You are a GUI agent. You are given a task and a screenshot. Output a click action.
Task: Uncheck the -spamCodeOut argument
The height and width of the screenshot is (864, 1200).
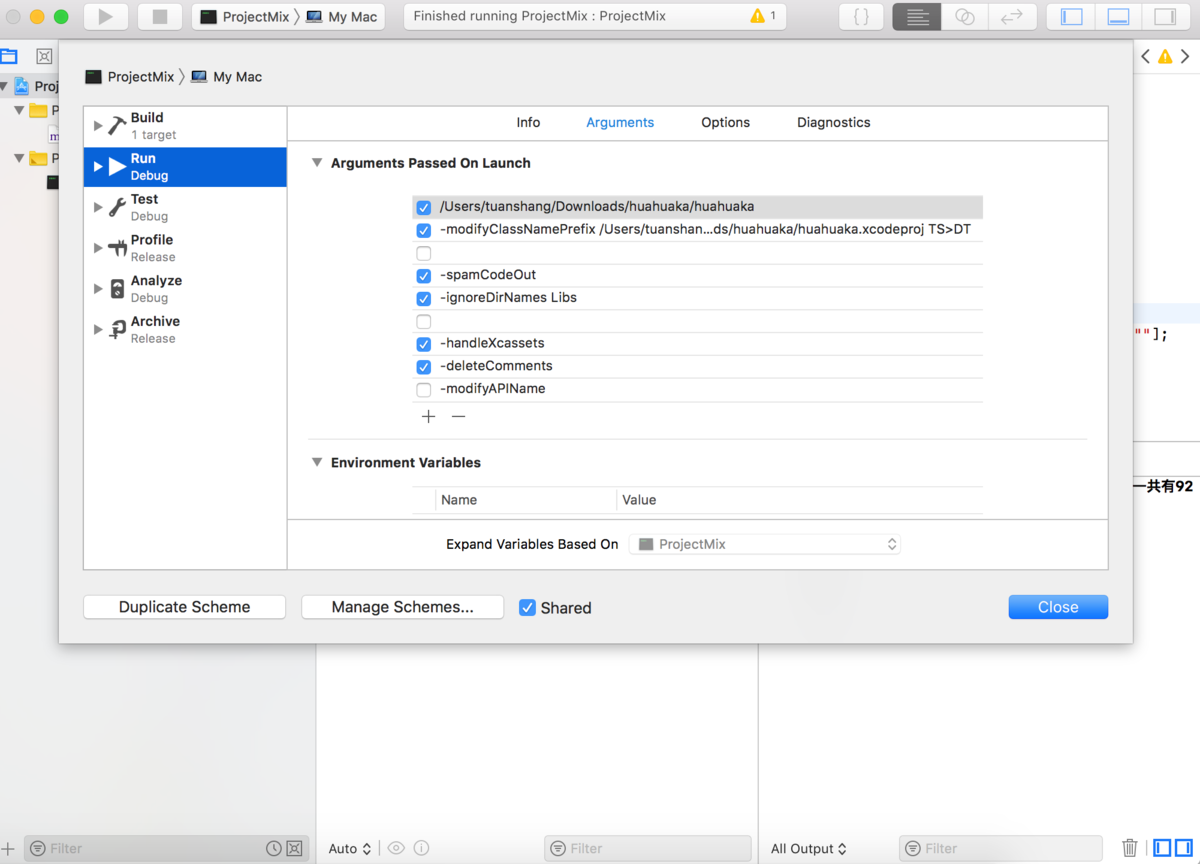424,275
